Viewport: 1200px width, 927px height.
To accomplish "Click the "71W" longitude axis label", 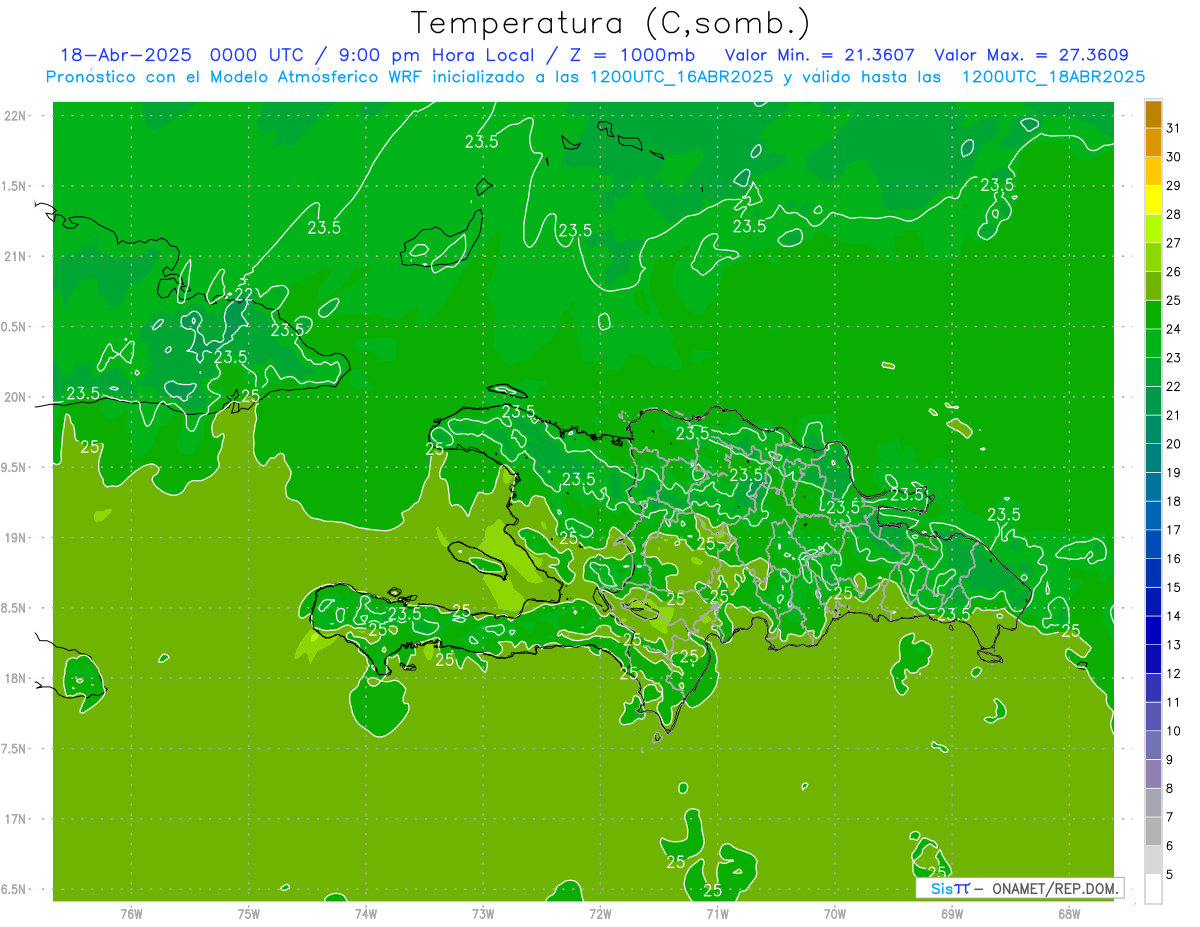I will 717,913.
